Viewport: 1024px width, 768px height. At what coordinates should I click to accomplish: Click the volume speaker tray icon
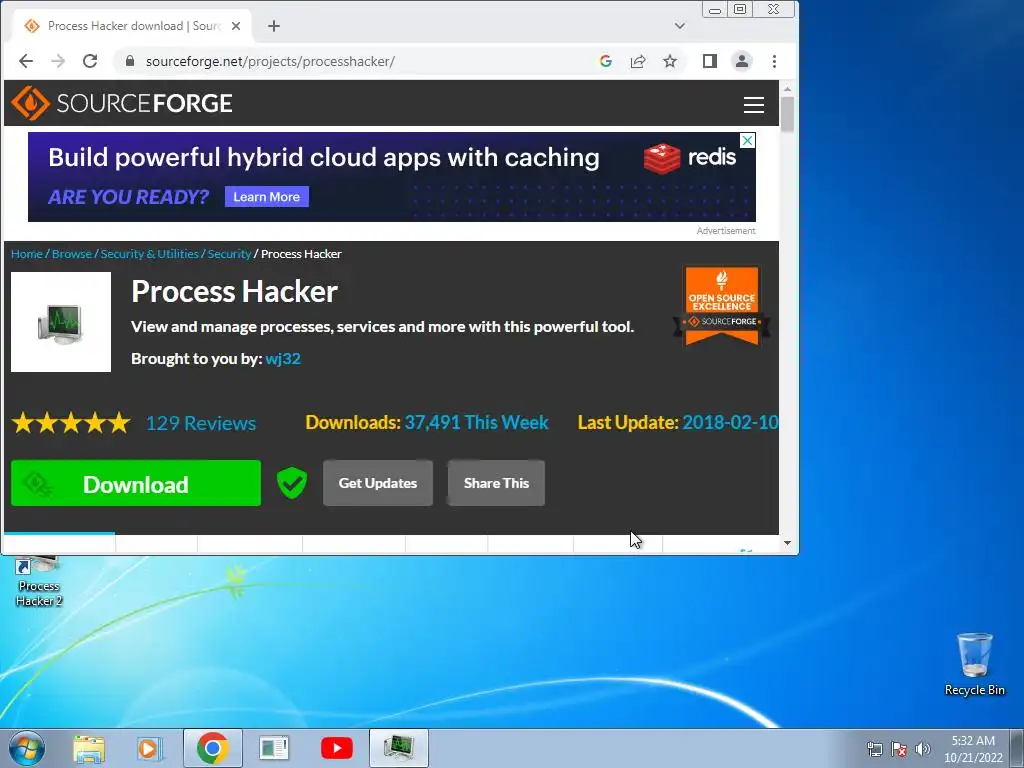(x=922, y=749)
